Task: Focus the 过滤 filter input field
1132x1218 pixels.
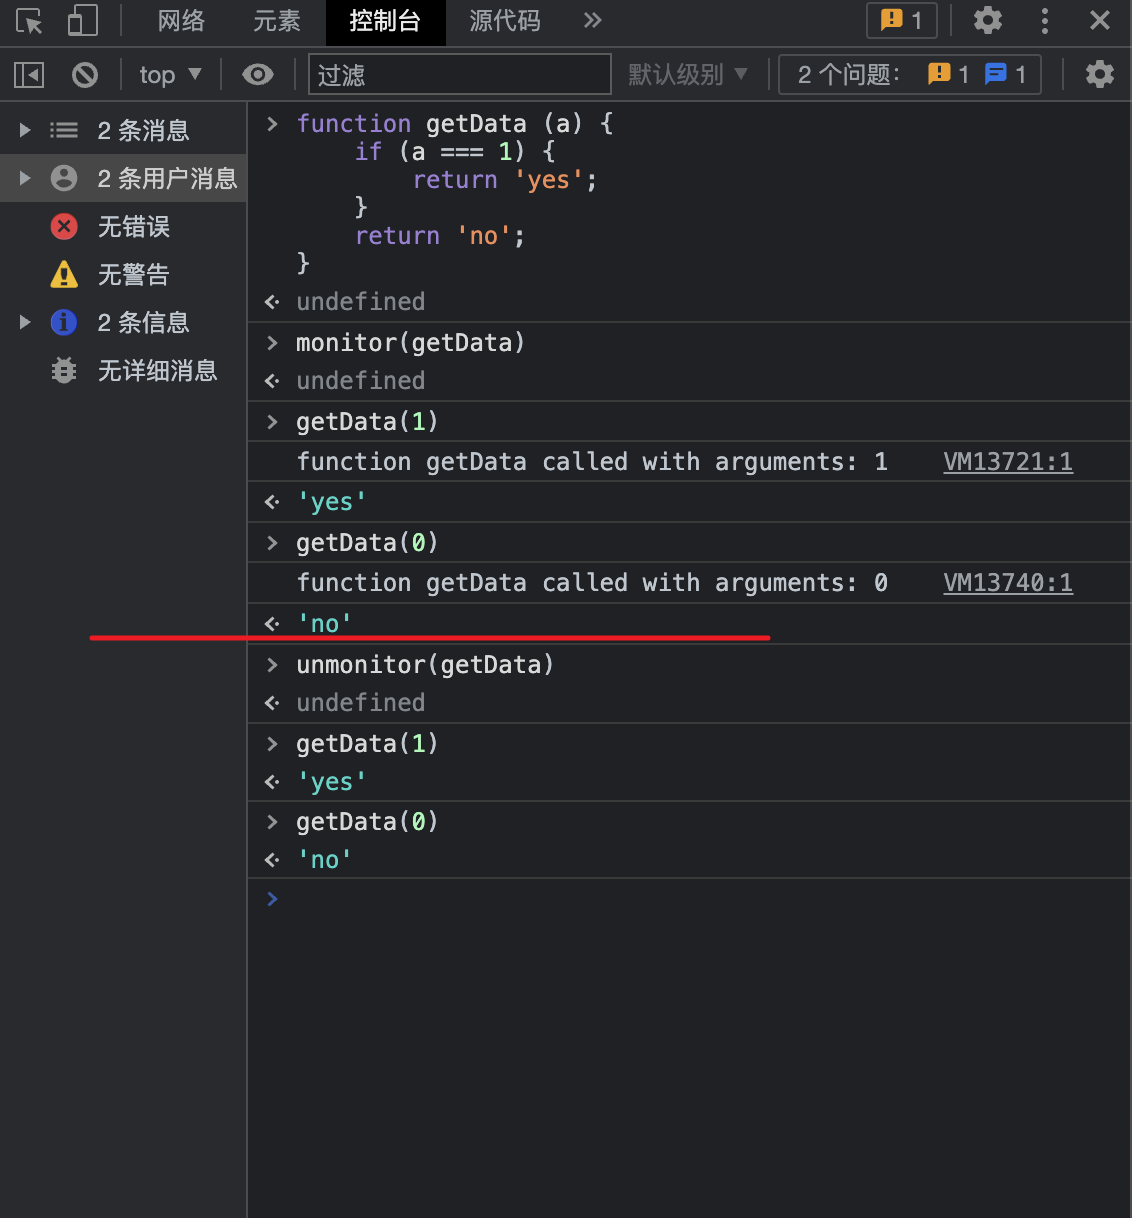Action: [x=460, y=75]
